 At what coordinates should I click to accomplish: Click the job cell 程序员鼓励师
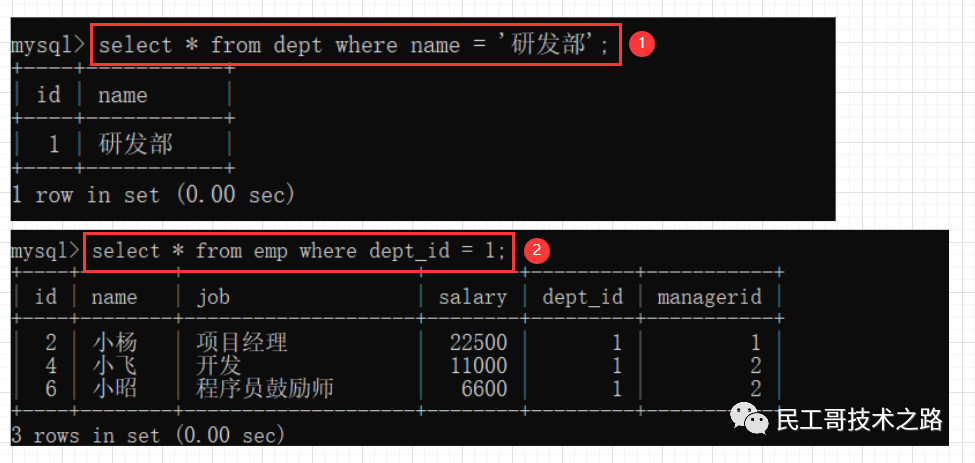click(265, 389)
